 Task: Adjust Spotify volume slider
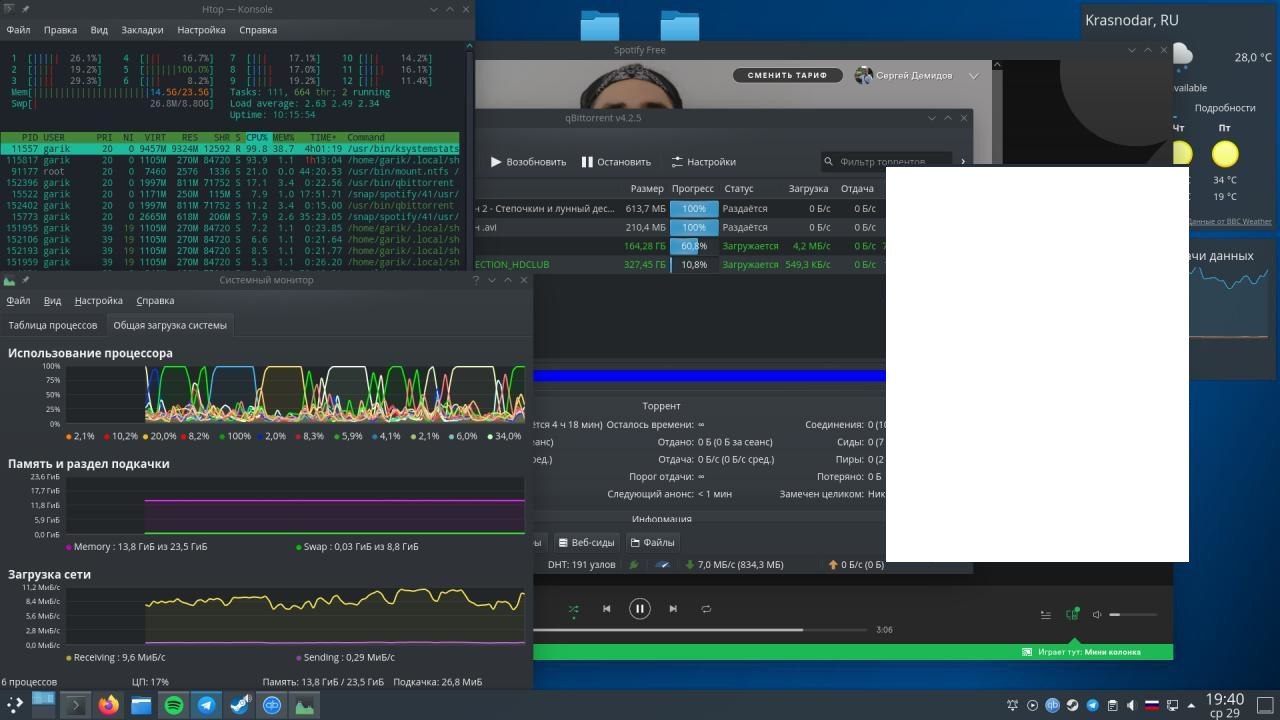(1134, 615)
